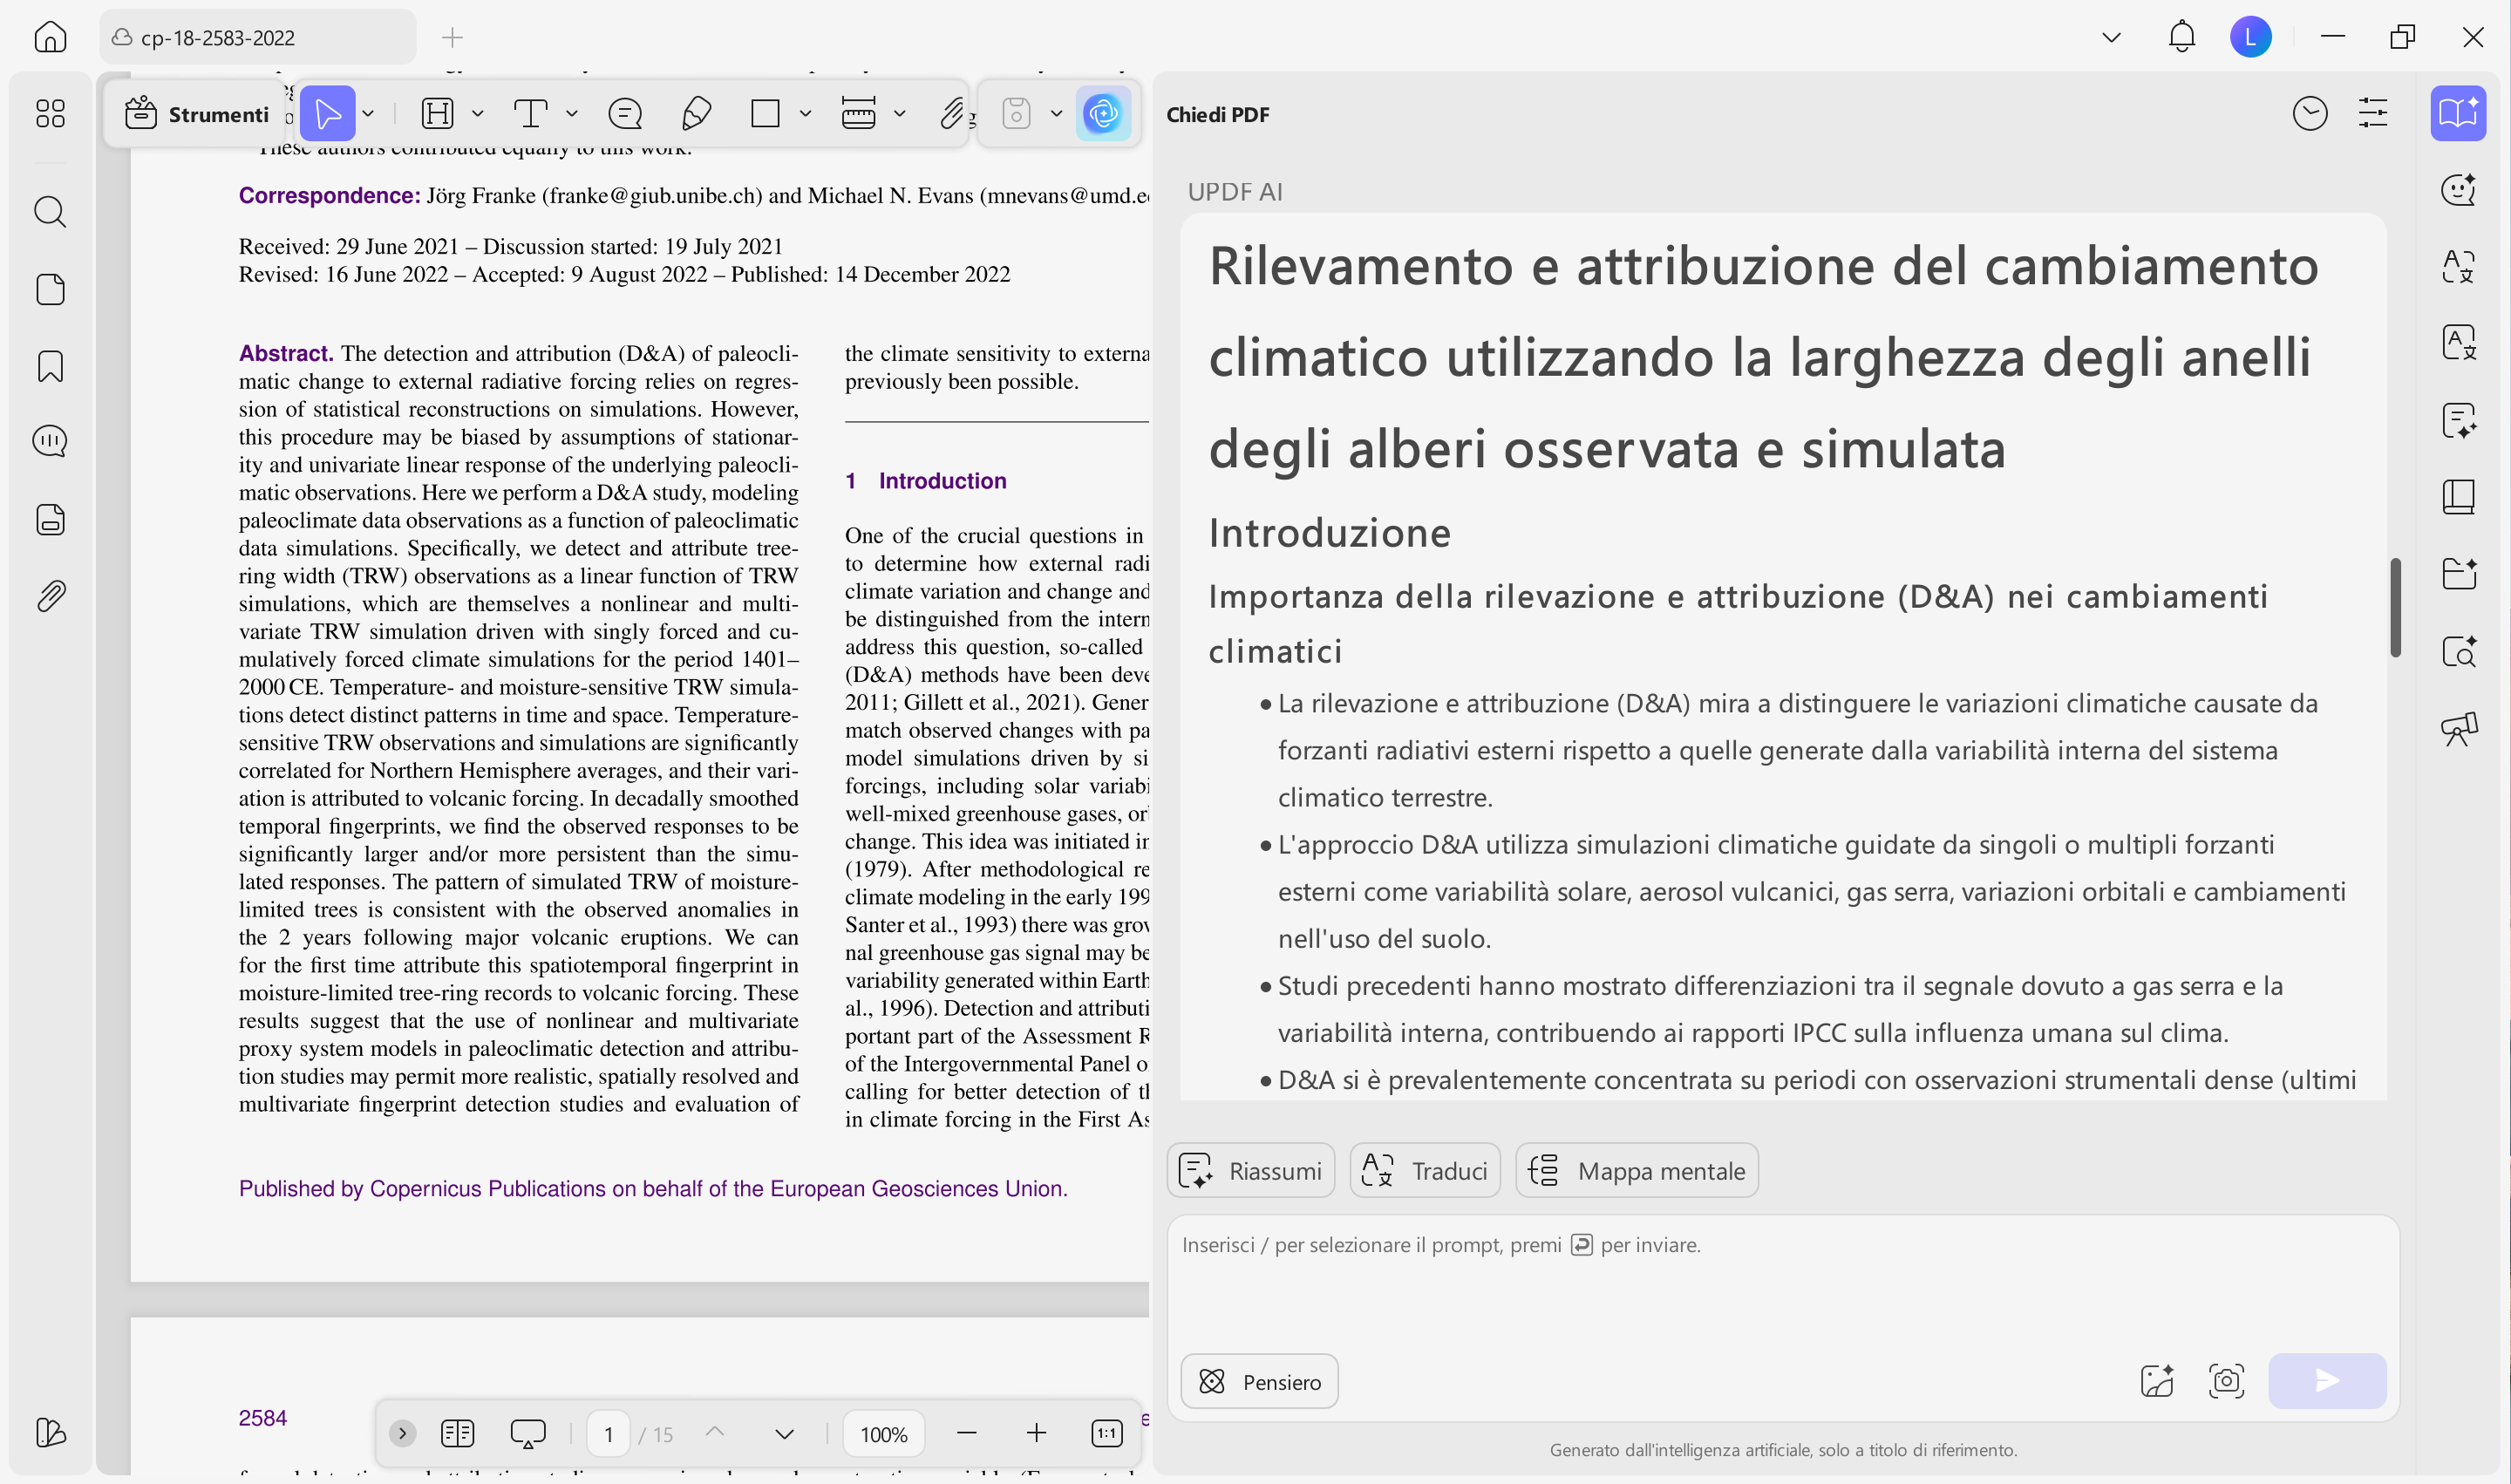Go to next page arrow
Viewport: 2511px width, 1484px height.
[x=785, y=1433]
